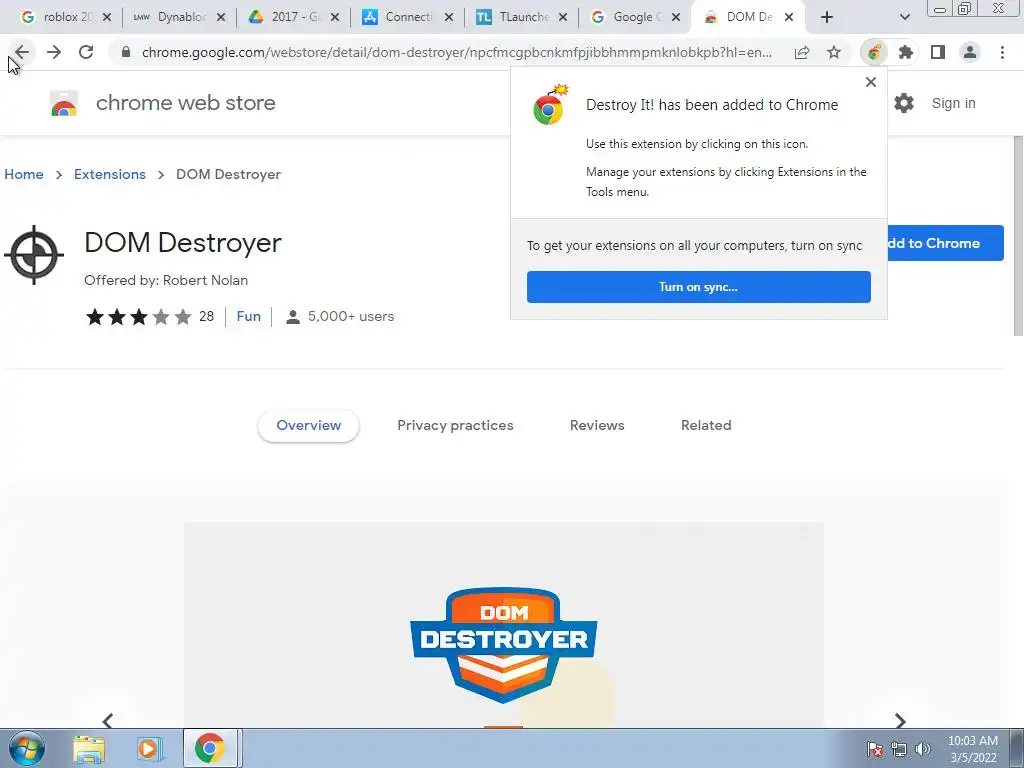
Task: Close the extension added popup
Action: tap(871, 82)
